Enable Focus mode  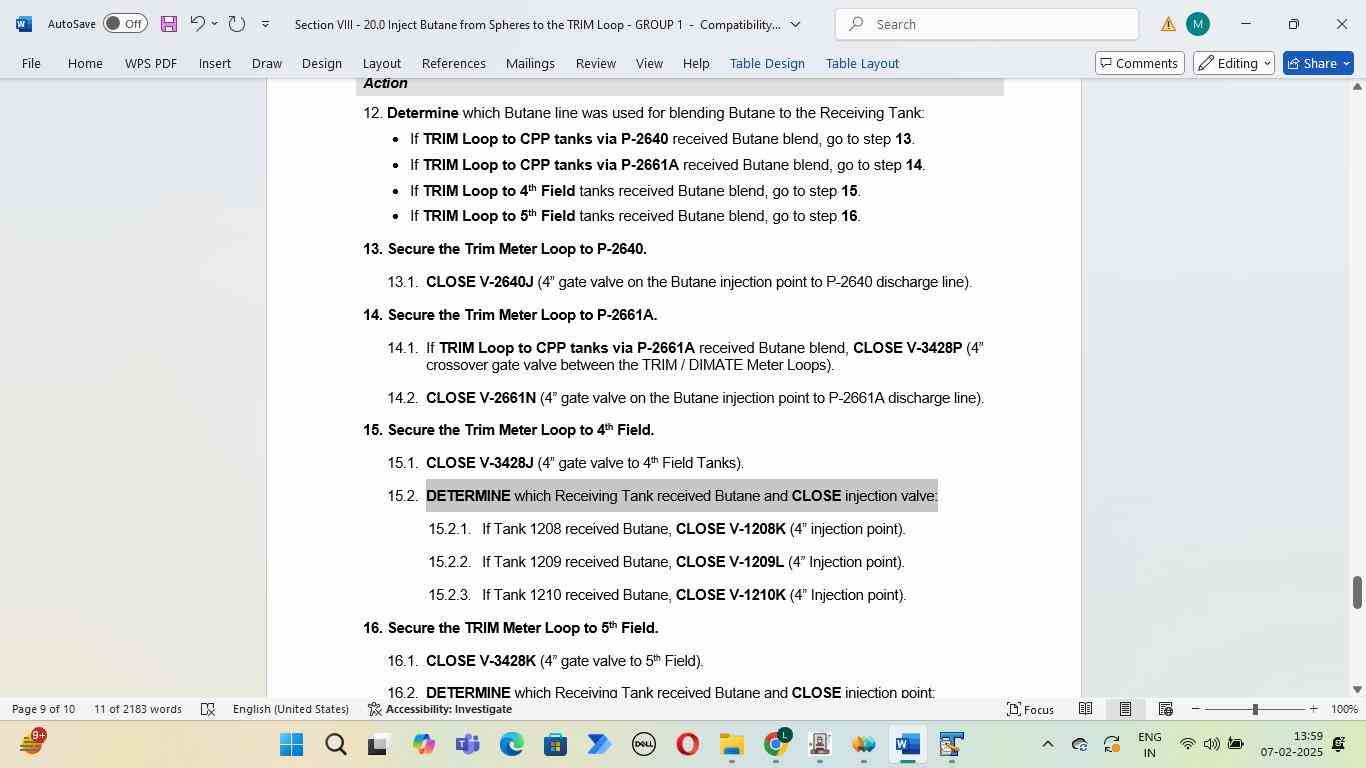1030,709
